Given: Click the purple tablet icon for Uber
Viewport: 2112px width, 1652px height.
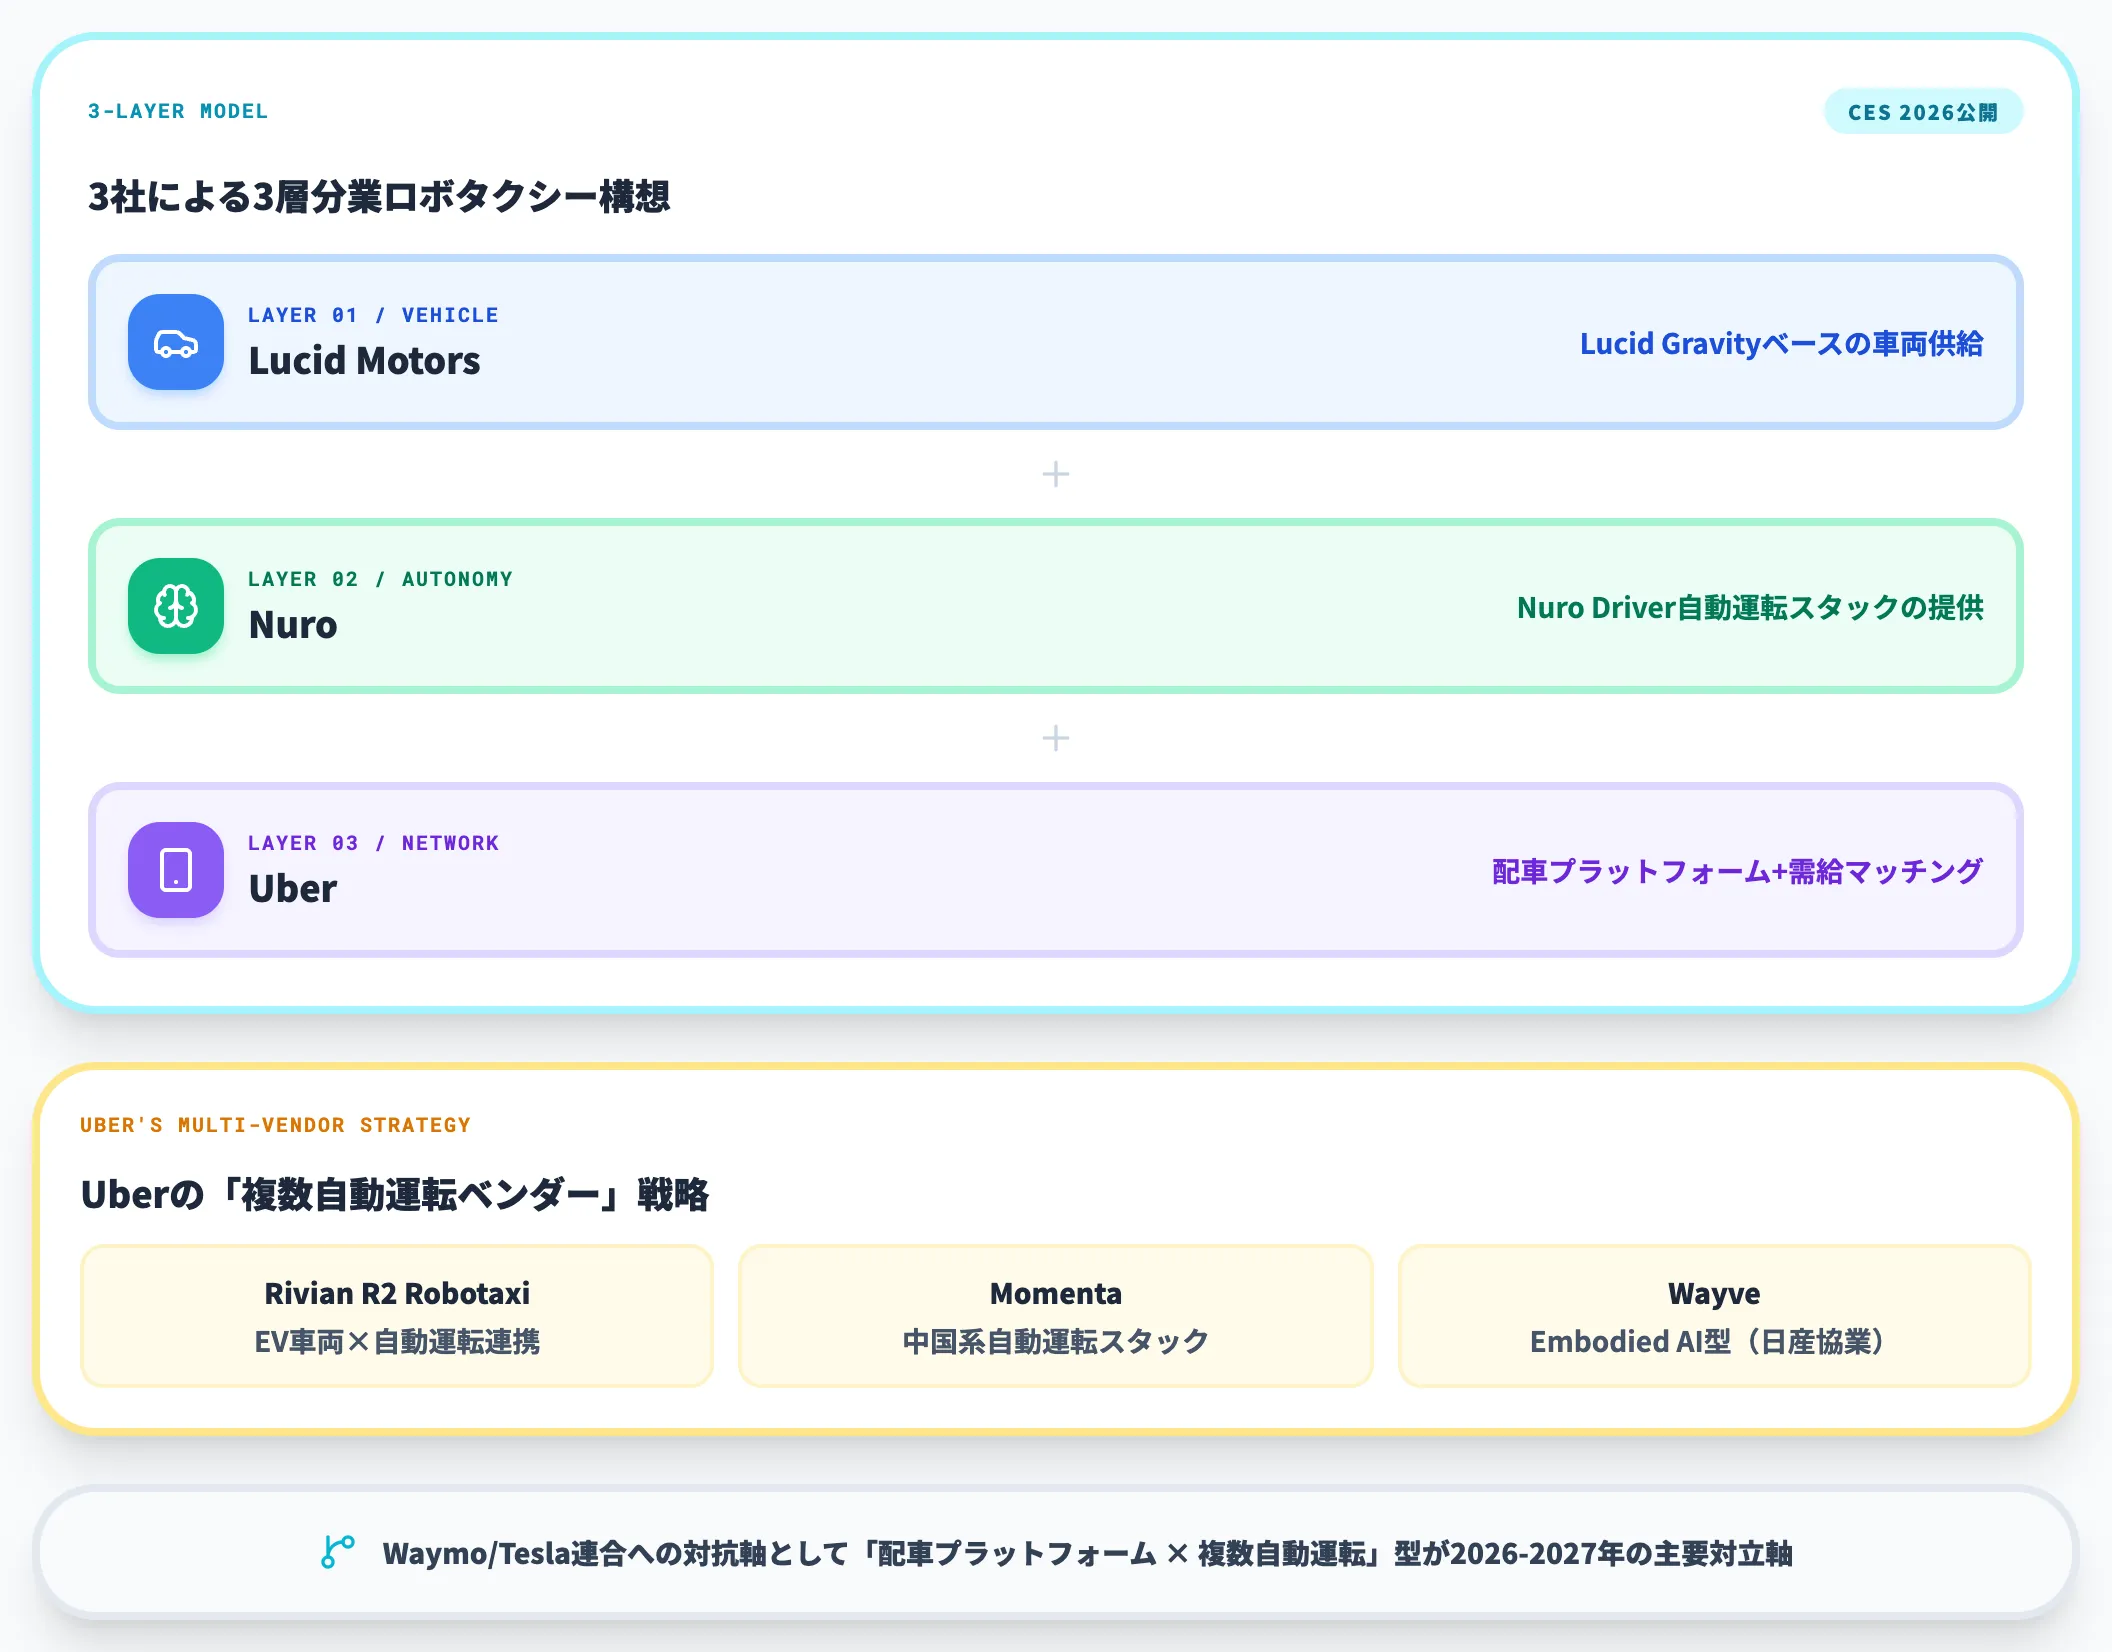Looking at the screenshot, I should (x=176, y=870).
